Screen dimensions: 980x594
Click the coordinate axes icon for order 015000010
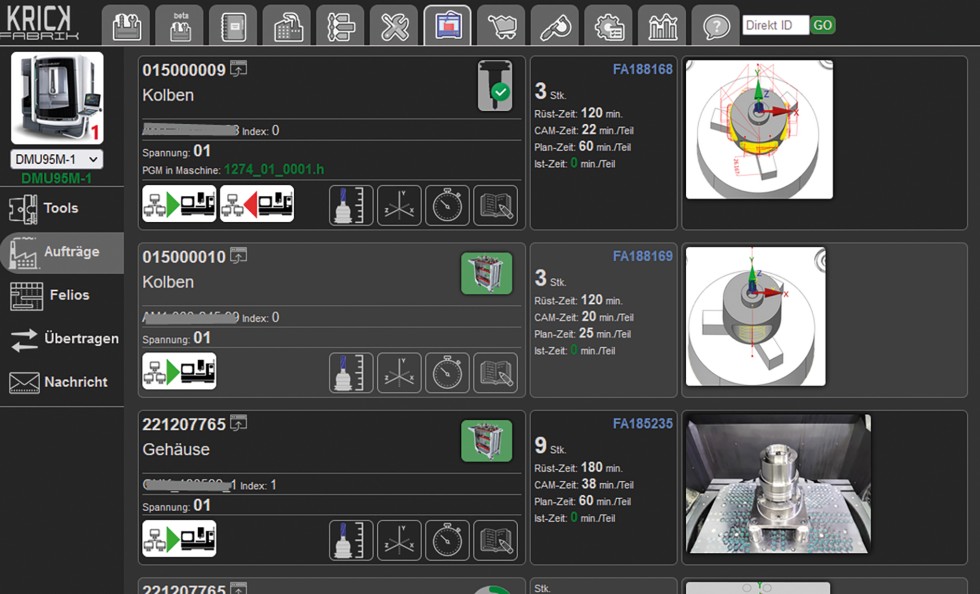pos(399,372)
